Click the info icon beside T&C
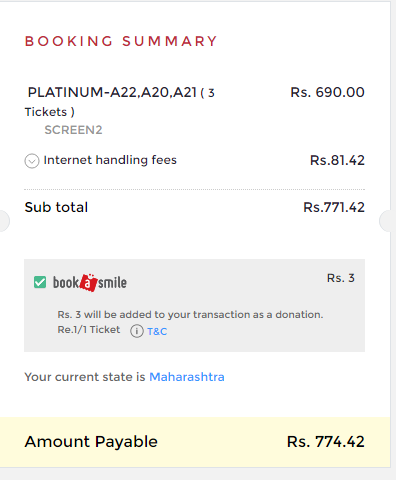This screenshot has width=396, height=480. pos(137,331)
